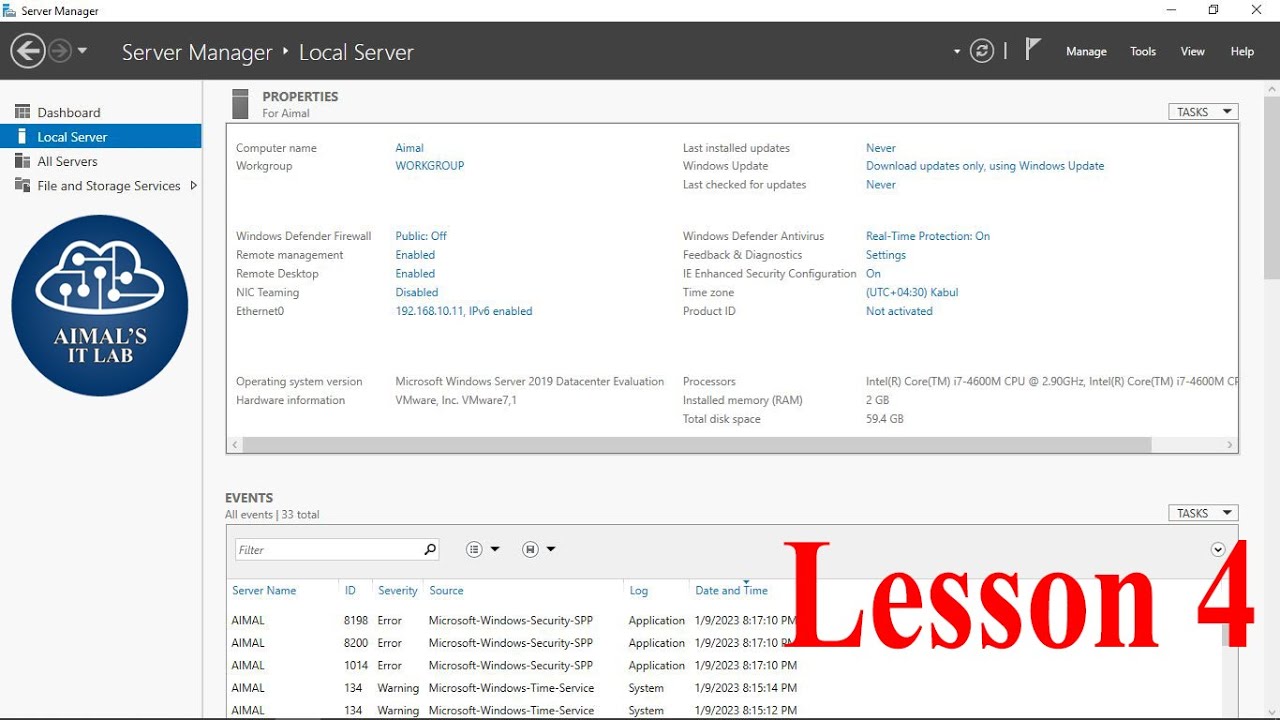
Task: Open the Properties TASKS dropdown
Action: coord(1204,112)
